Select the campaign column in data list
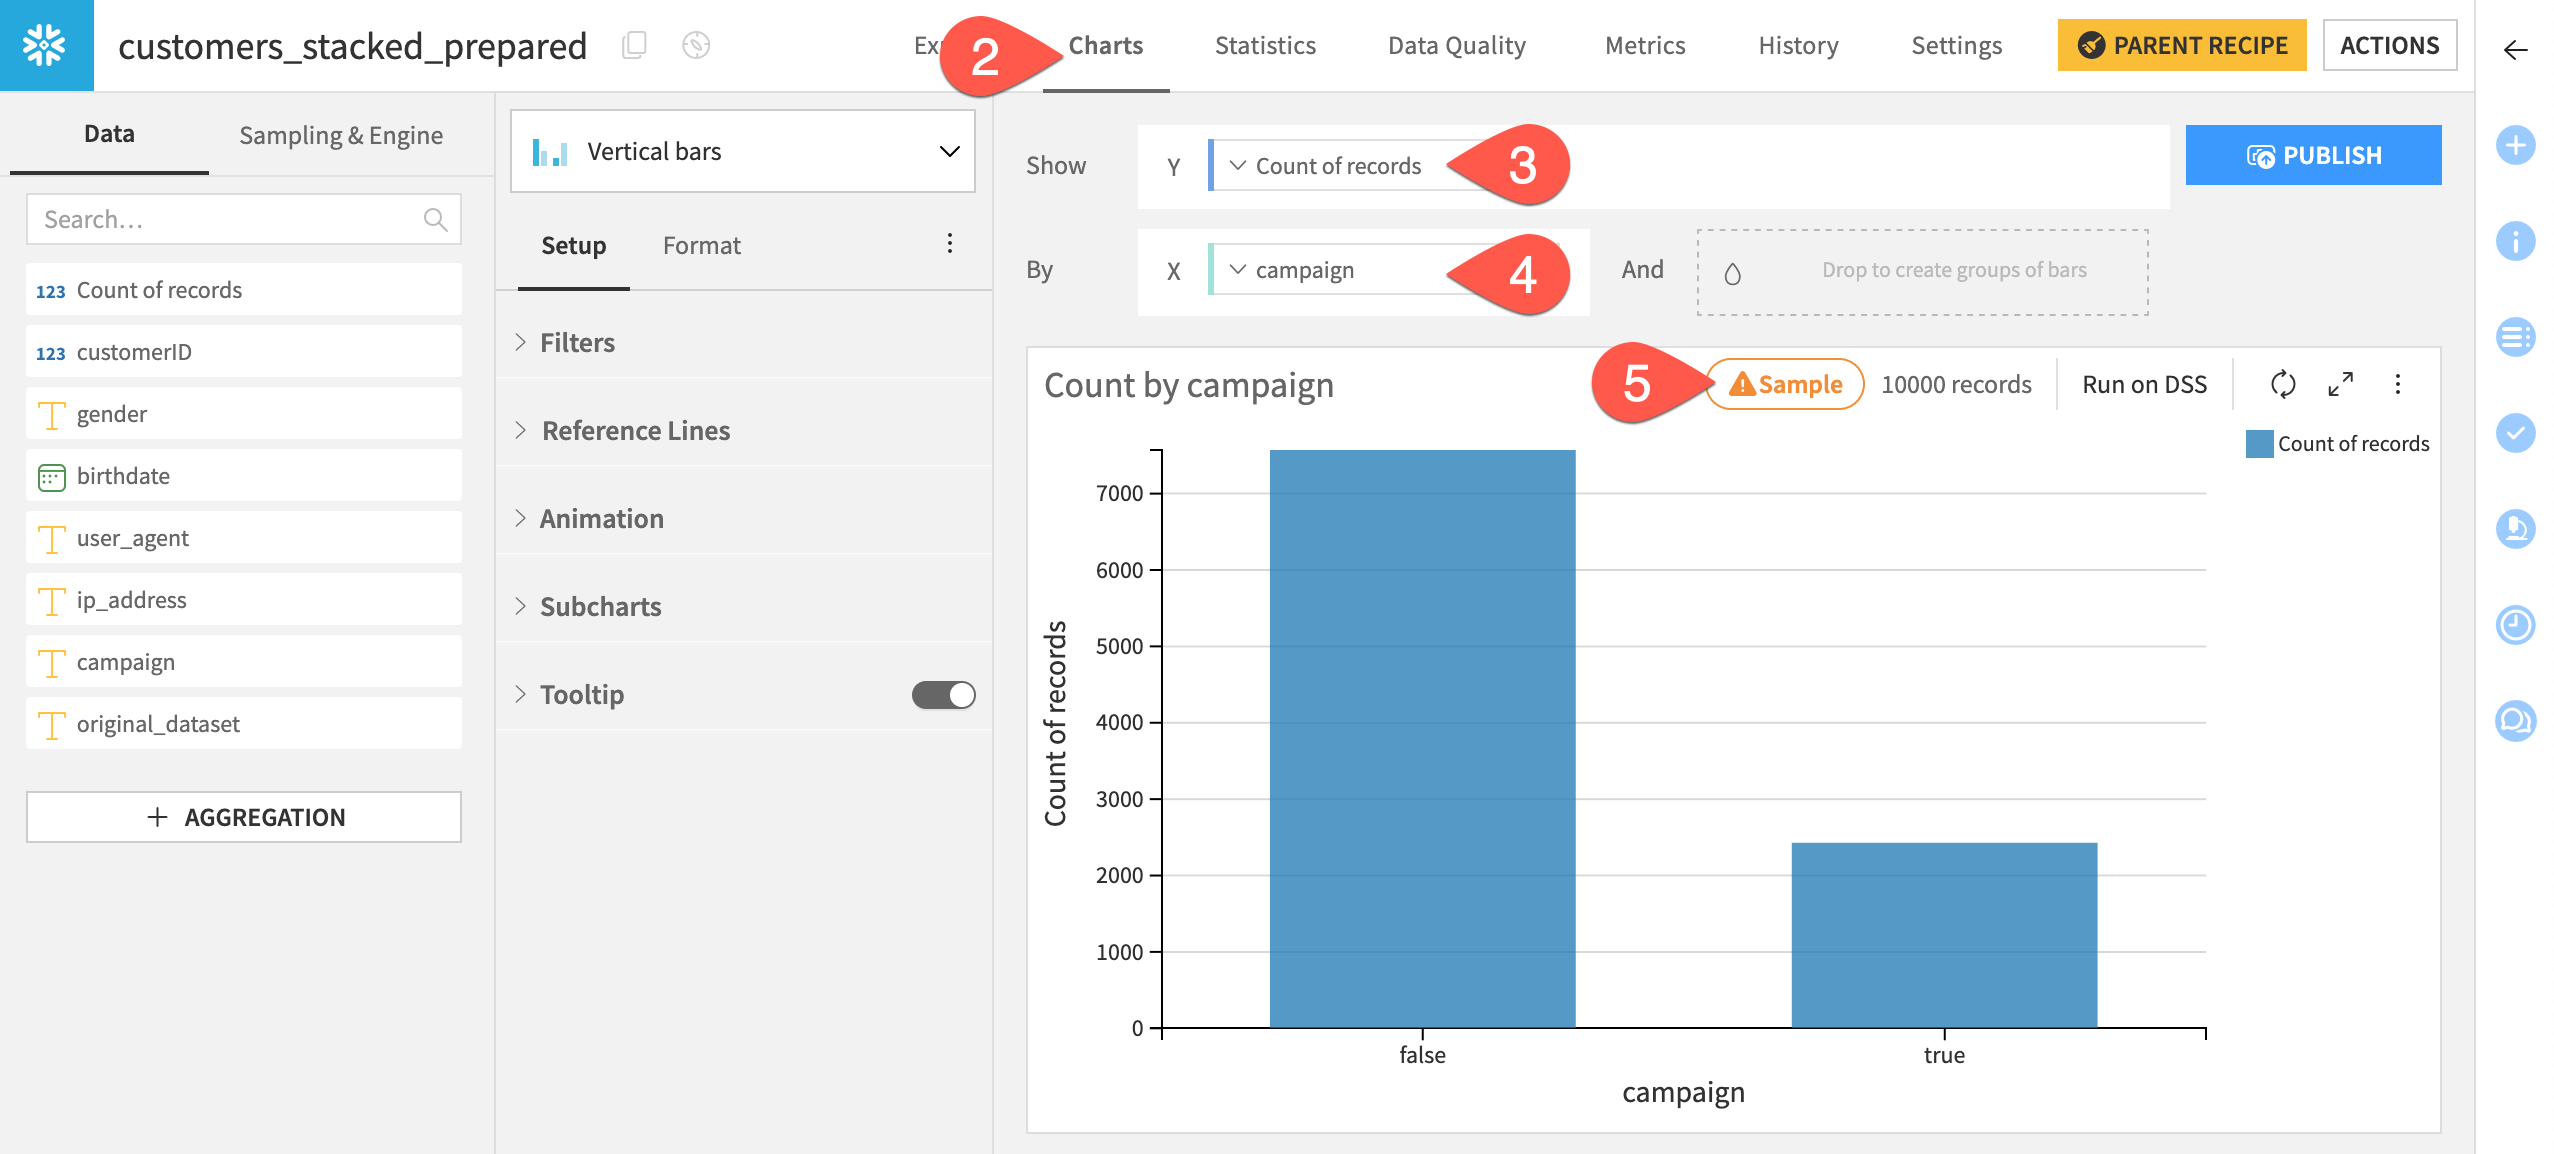 click(x=244, y=662)
